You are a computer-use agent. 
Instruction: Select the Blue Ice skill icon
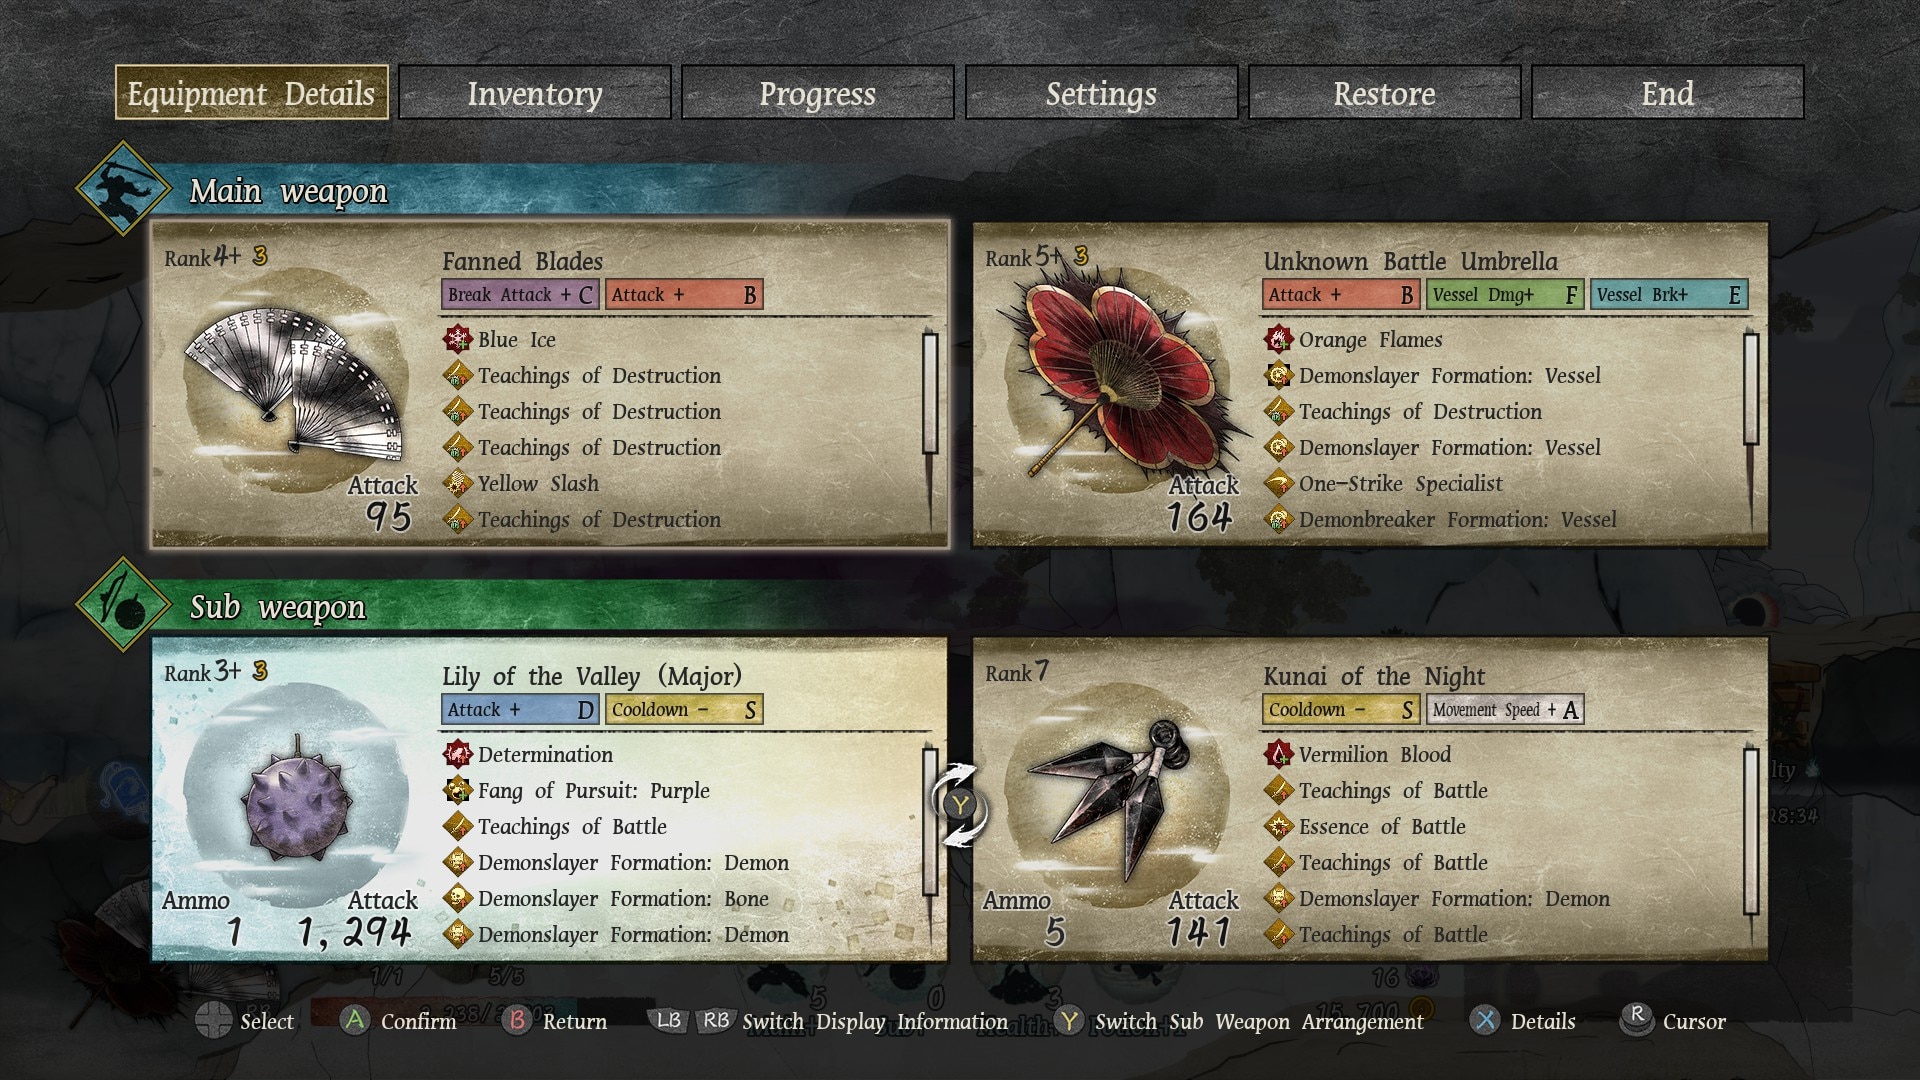tap(457, 339)
